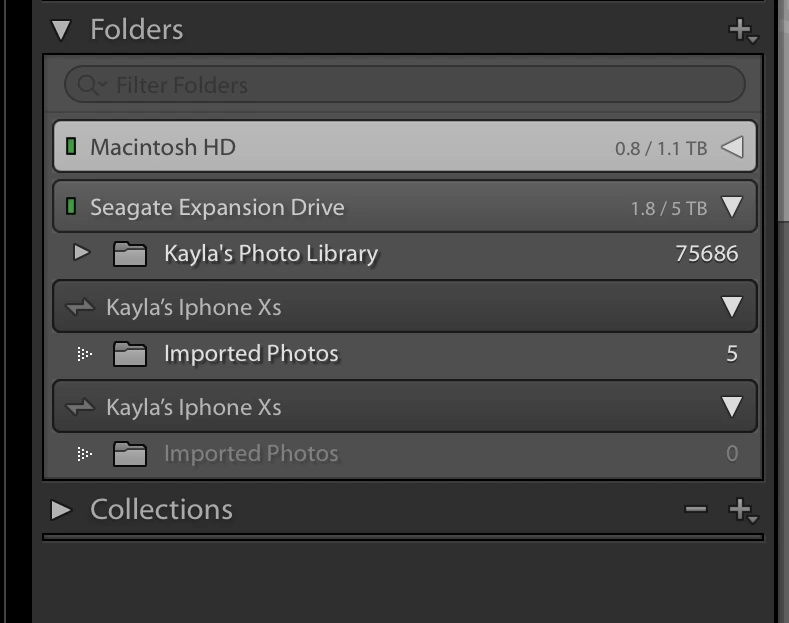Image resolution: width=789 pixels, height=623 pixels.
Task: Open the Folders panel plus menu
Action: pyautogui.click(x=743, y=30)
